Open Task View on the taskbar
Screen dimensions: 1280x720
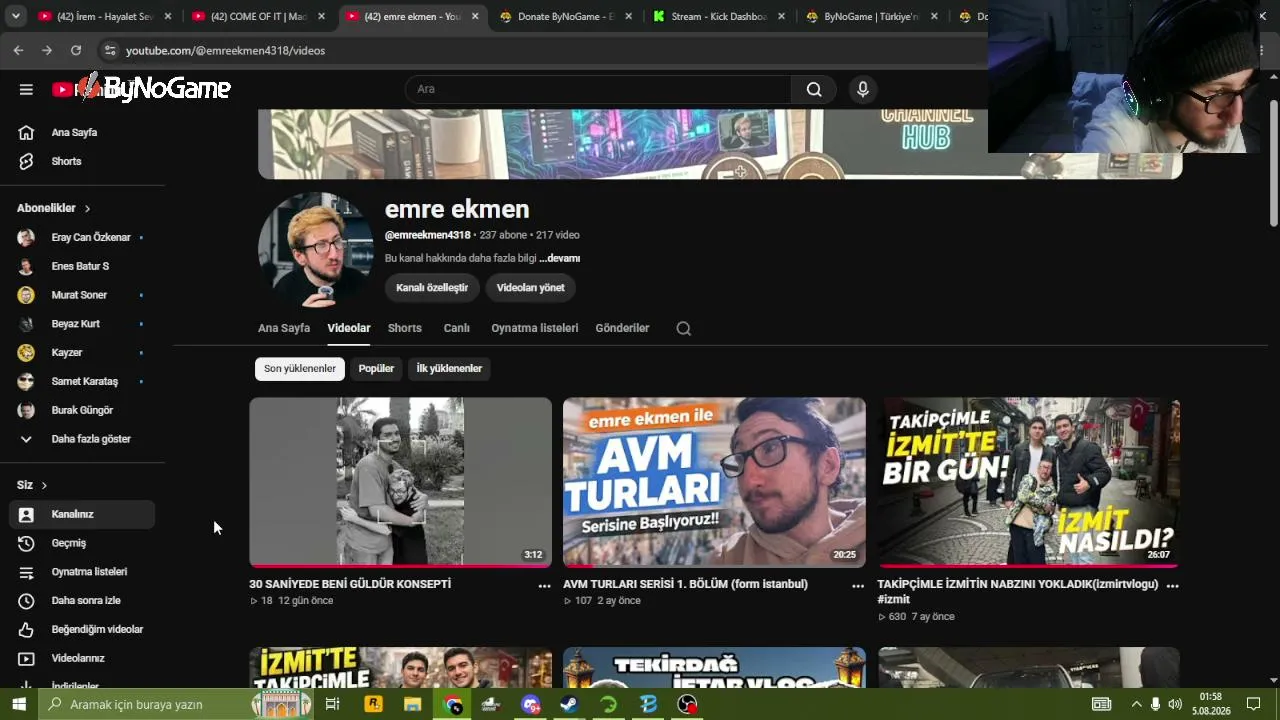click(x=332, y=704)
